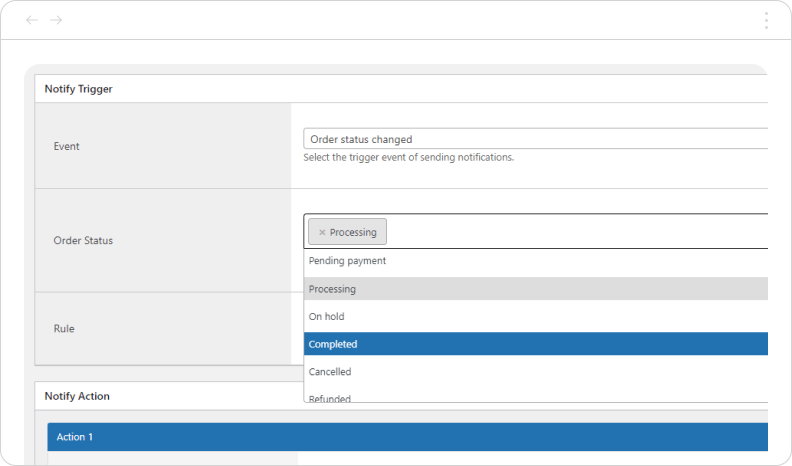Click the trigger event help text
Image resolution: width=792 pixels, height=466 pixels.
point(408,157)
